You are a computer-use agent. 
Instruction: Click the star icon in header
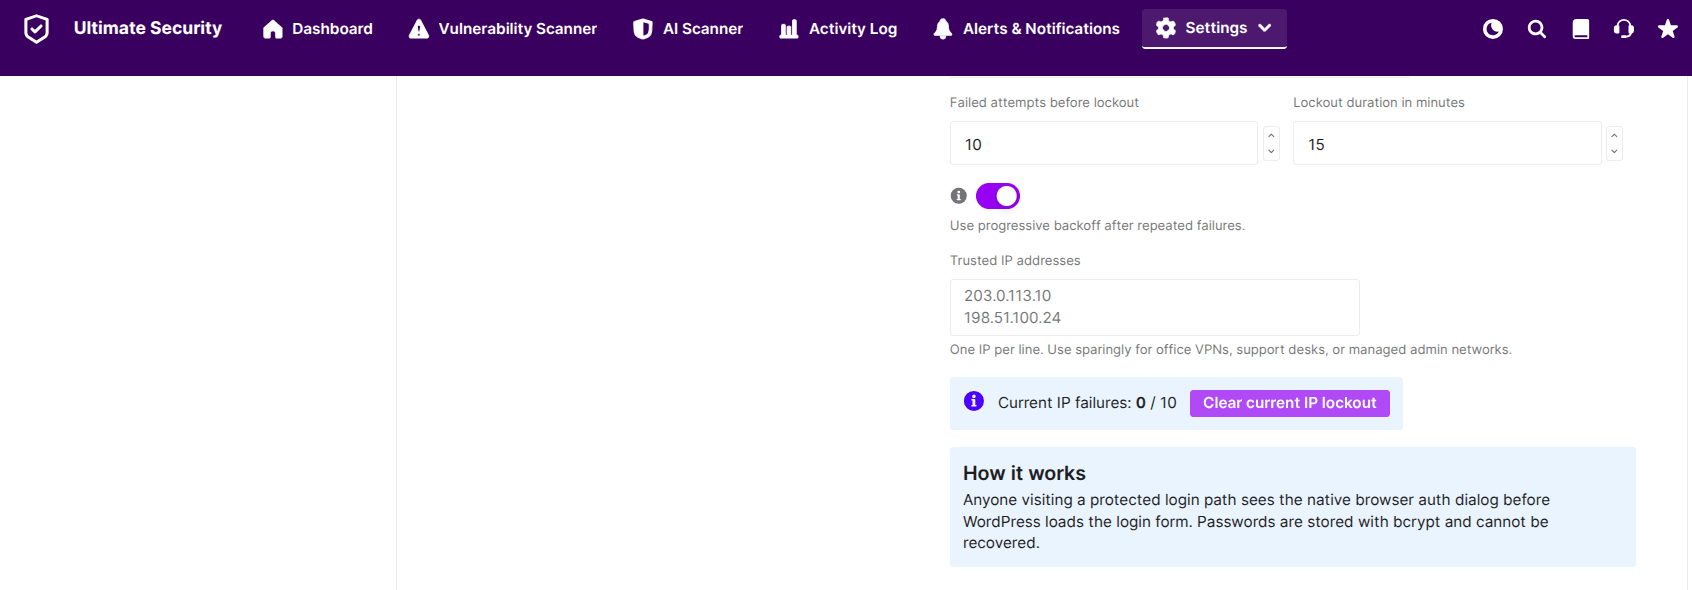[x=1668, y=29]
